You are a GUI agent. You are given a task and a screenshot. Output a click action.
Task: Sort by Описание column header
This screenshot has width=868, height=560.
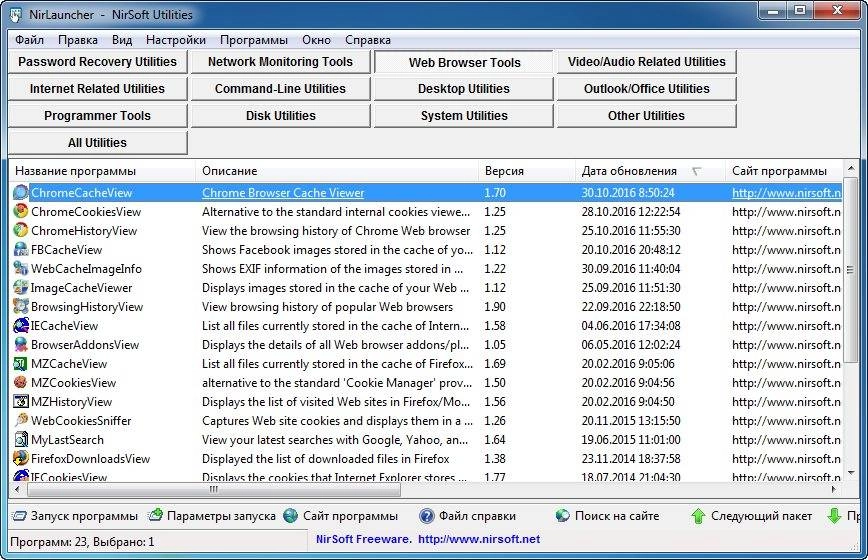click(337, 171)
